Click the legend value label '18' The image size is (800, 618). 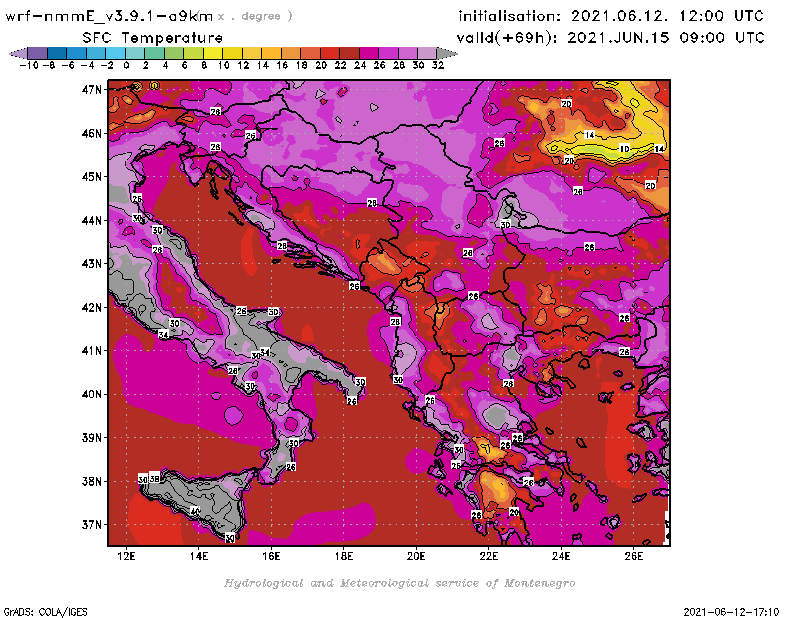pyautogui.click(x=302, y=65)
